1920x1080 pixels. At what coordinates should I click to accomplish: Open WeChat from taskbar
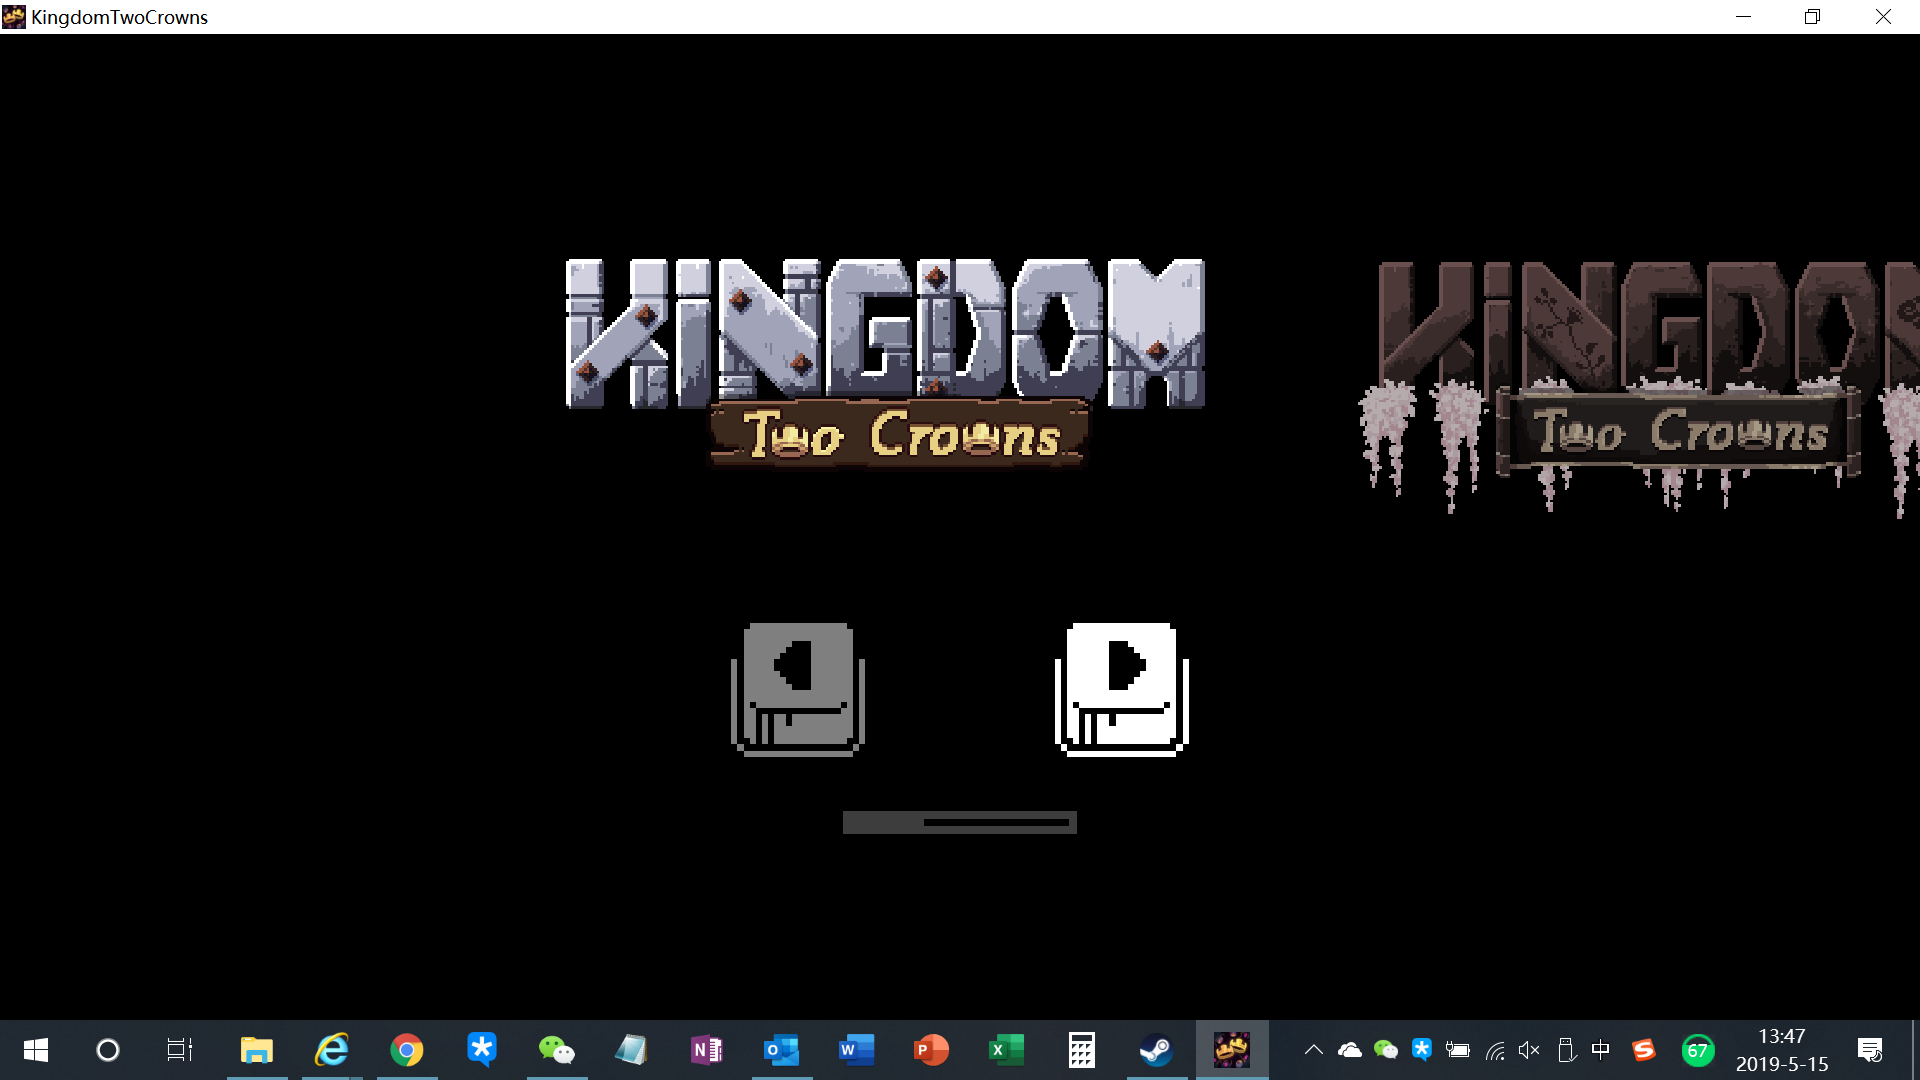point(557,1050)
